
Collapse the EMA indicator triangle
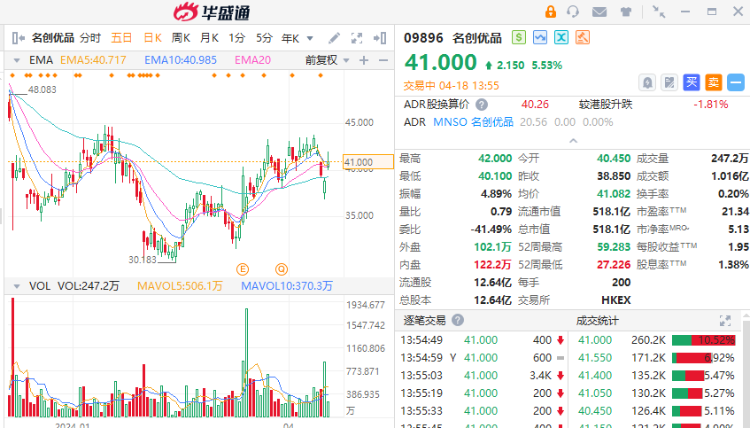[x=17, y=61]
